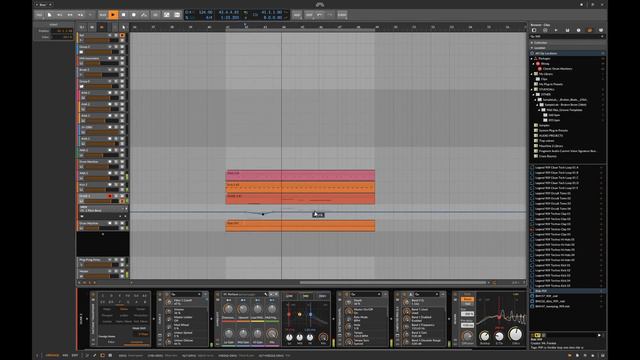Click the orange mode button in the reverb device
Screen dimensions: 640x360
click(467, 299)
